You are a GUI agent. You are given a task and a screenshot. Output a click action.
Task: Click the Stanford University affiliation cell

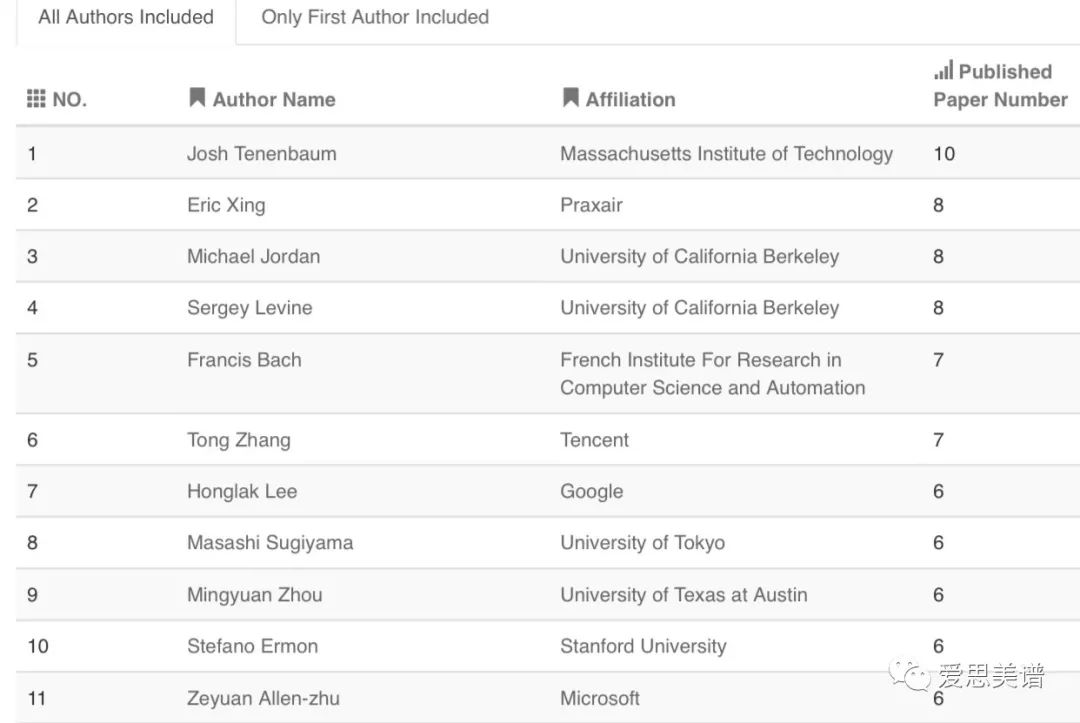(x=643, y=646)
